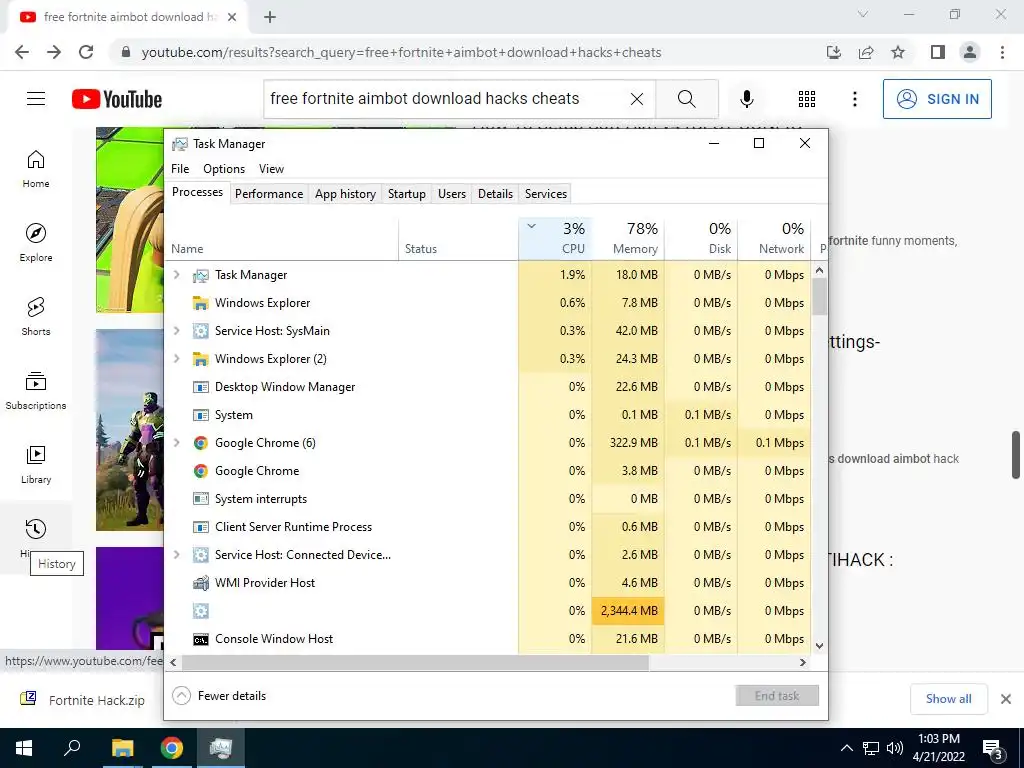Image resolution: width=1024 pixels, height=768 pixels.
Task: Click install/download icon in address bar
Action: pyautogui.click(x=834, y=52)
